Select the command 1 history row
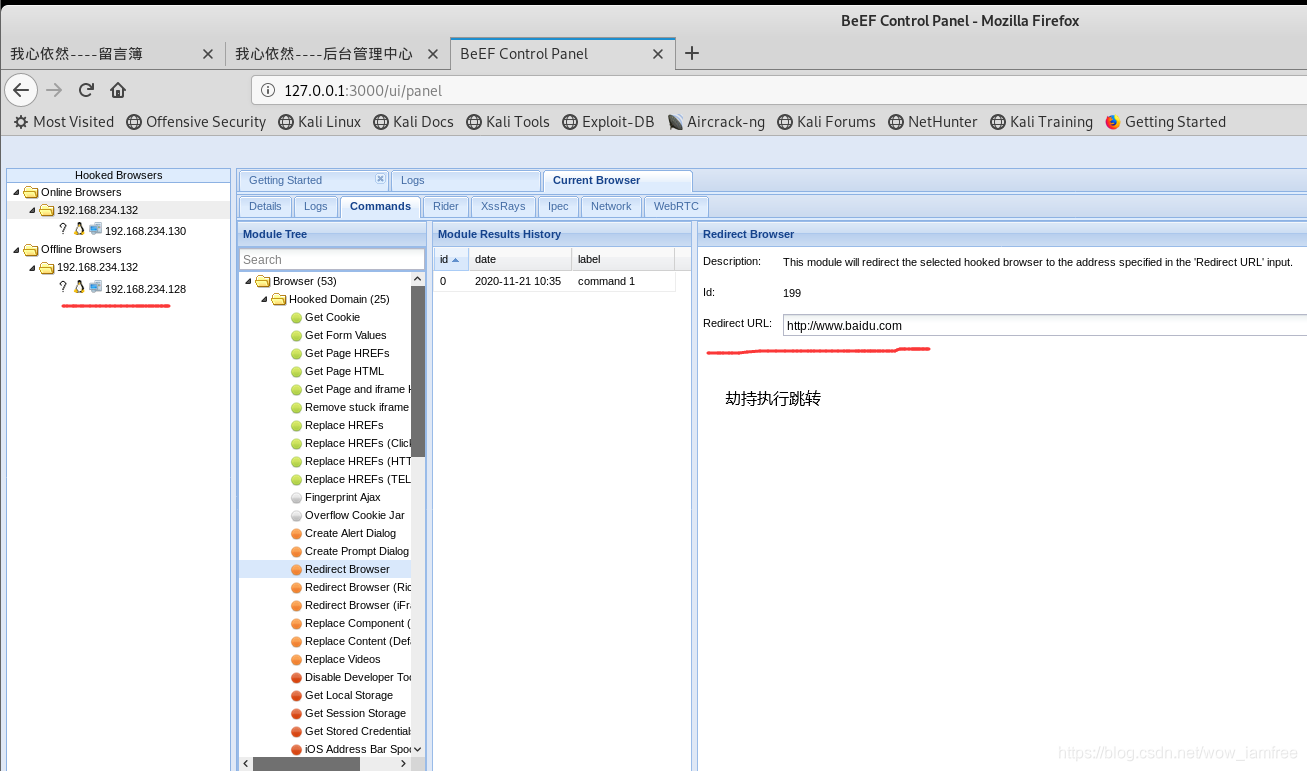The width and height of the screenshot is (1307, 771). [x=555, y=281]
